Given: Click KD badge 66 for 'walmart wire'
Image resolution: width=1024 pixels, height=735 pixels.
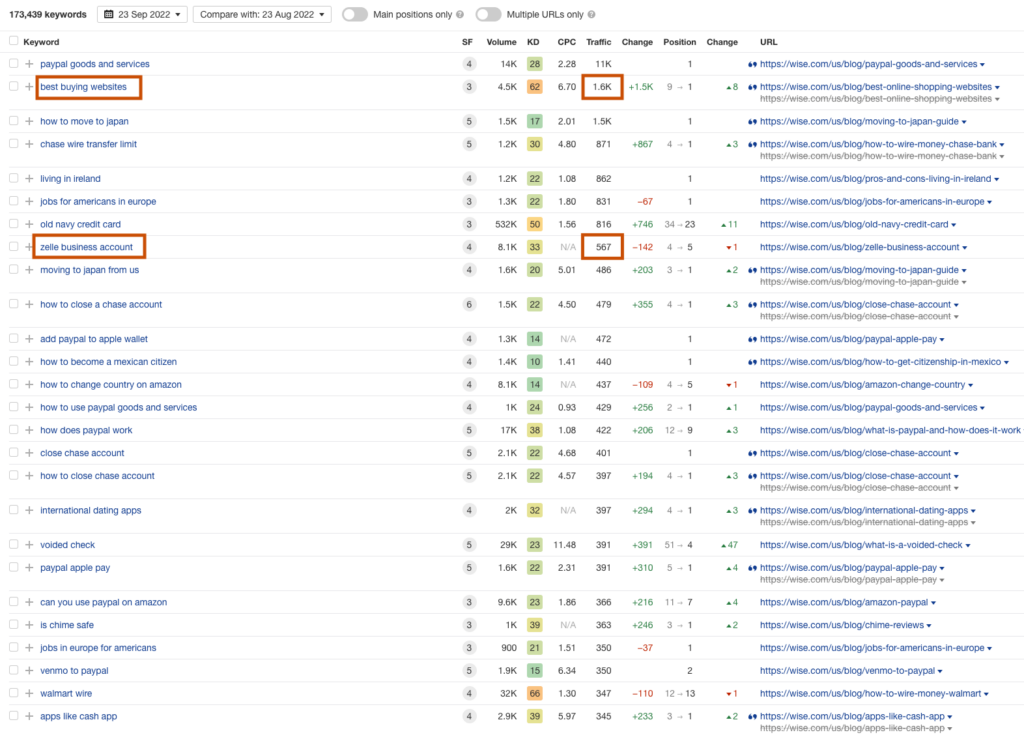Looking at the screenshot, I should (535, 693).
